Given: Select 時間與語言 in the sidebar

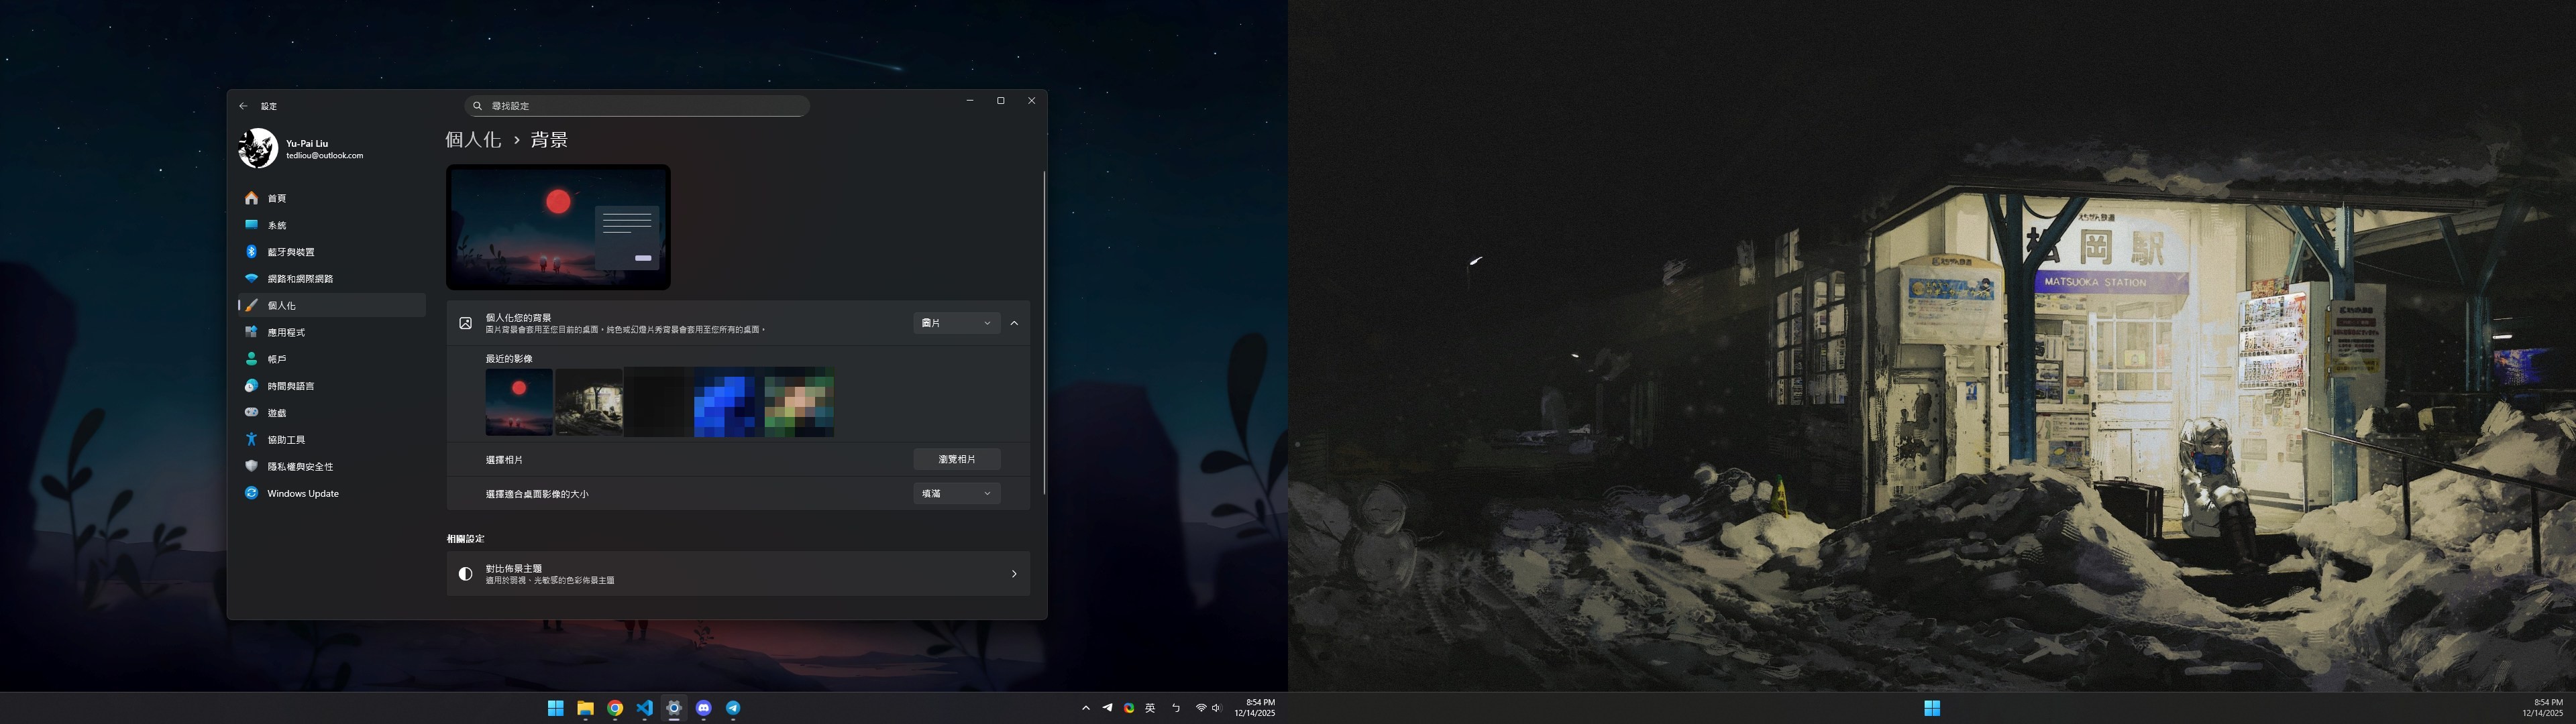Looking at the screenshot, I should pyautogui.click(x=290, y=386).
